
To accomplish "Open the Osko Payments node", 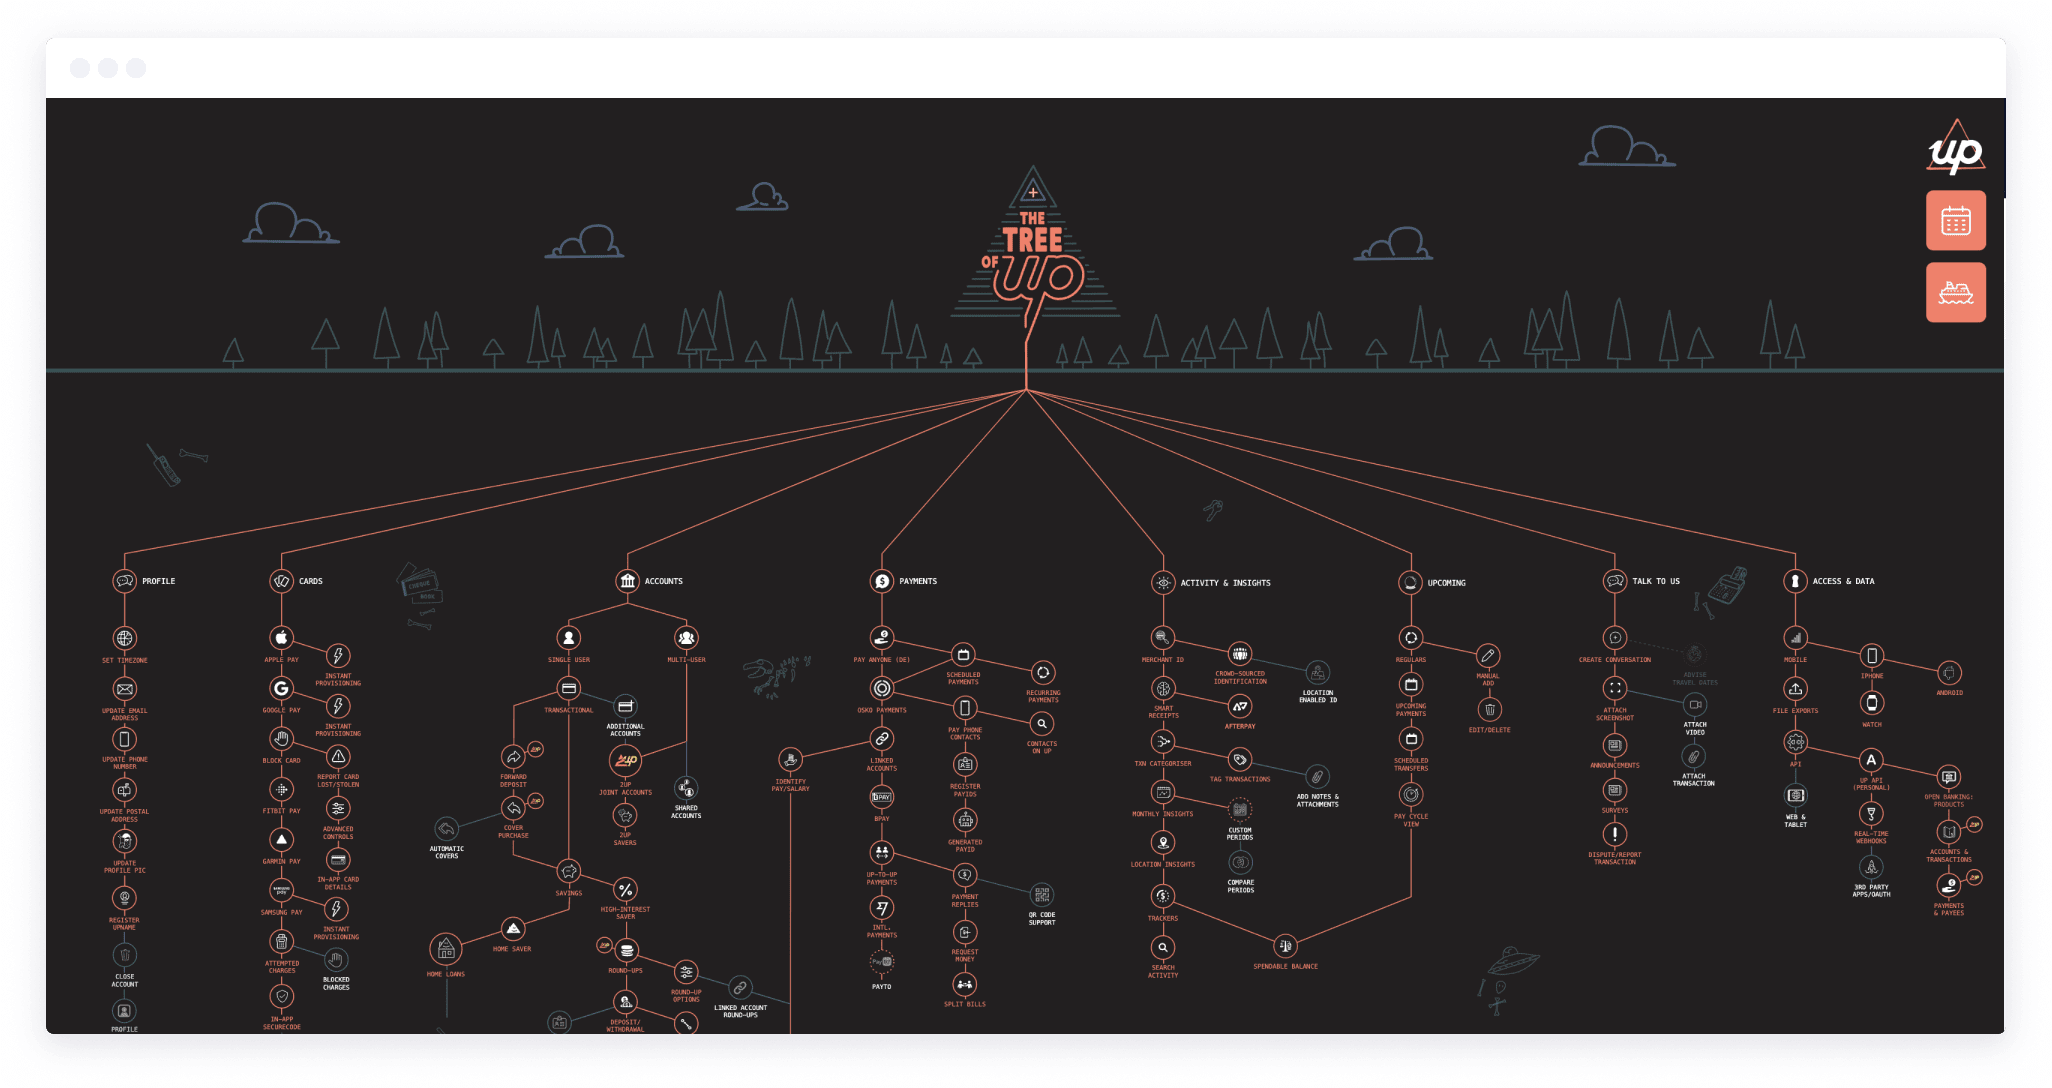I will point(881,688).
